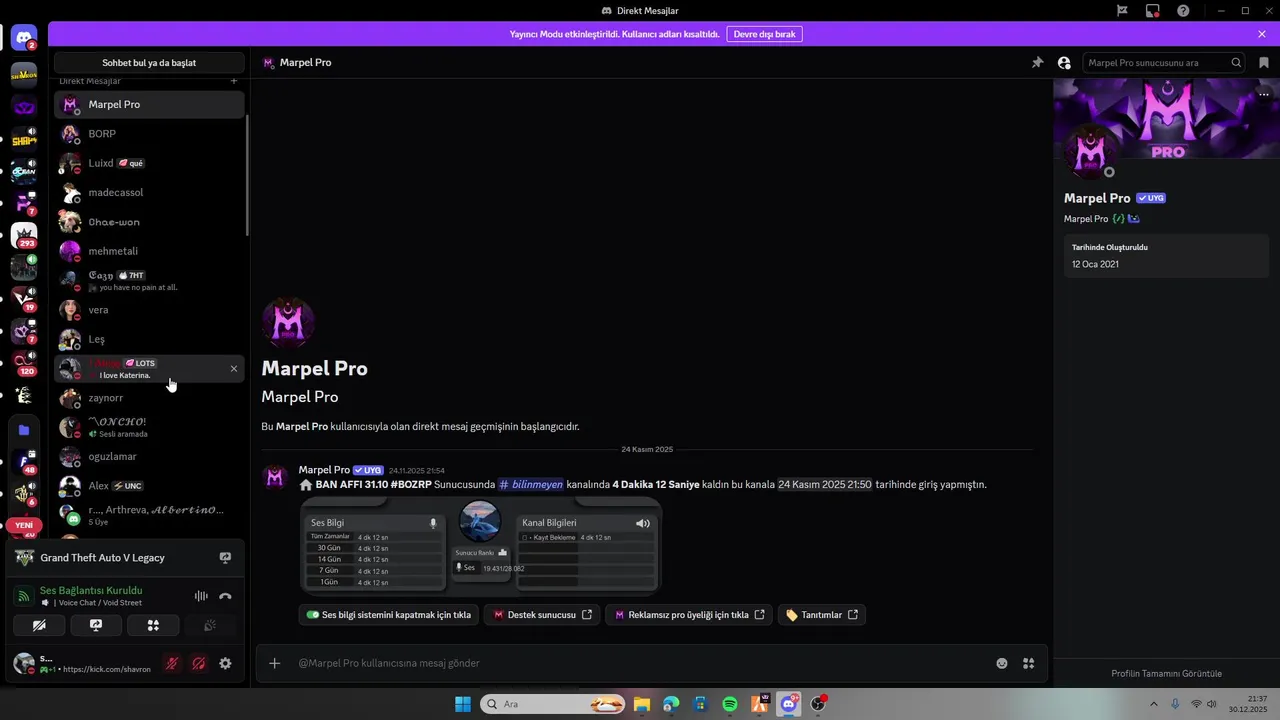The width and height of the screenshot is (1280, 720).
Task: Open the Destek sunucusu link
Action: (543, 615)
